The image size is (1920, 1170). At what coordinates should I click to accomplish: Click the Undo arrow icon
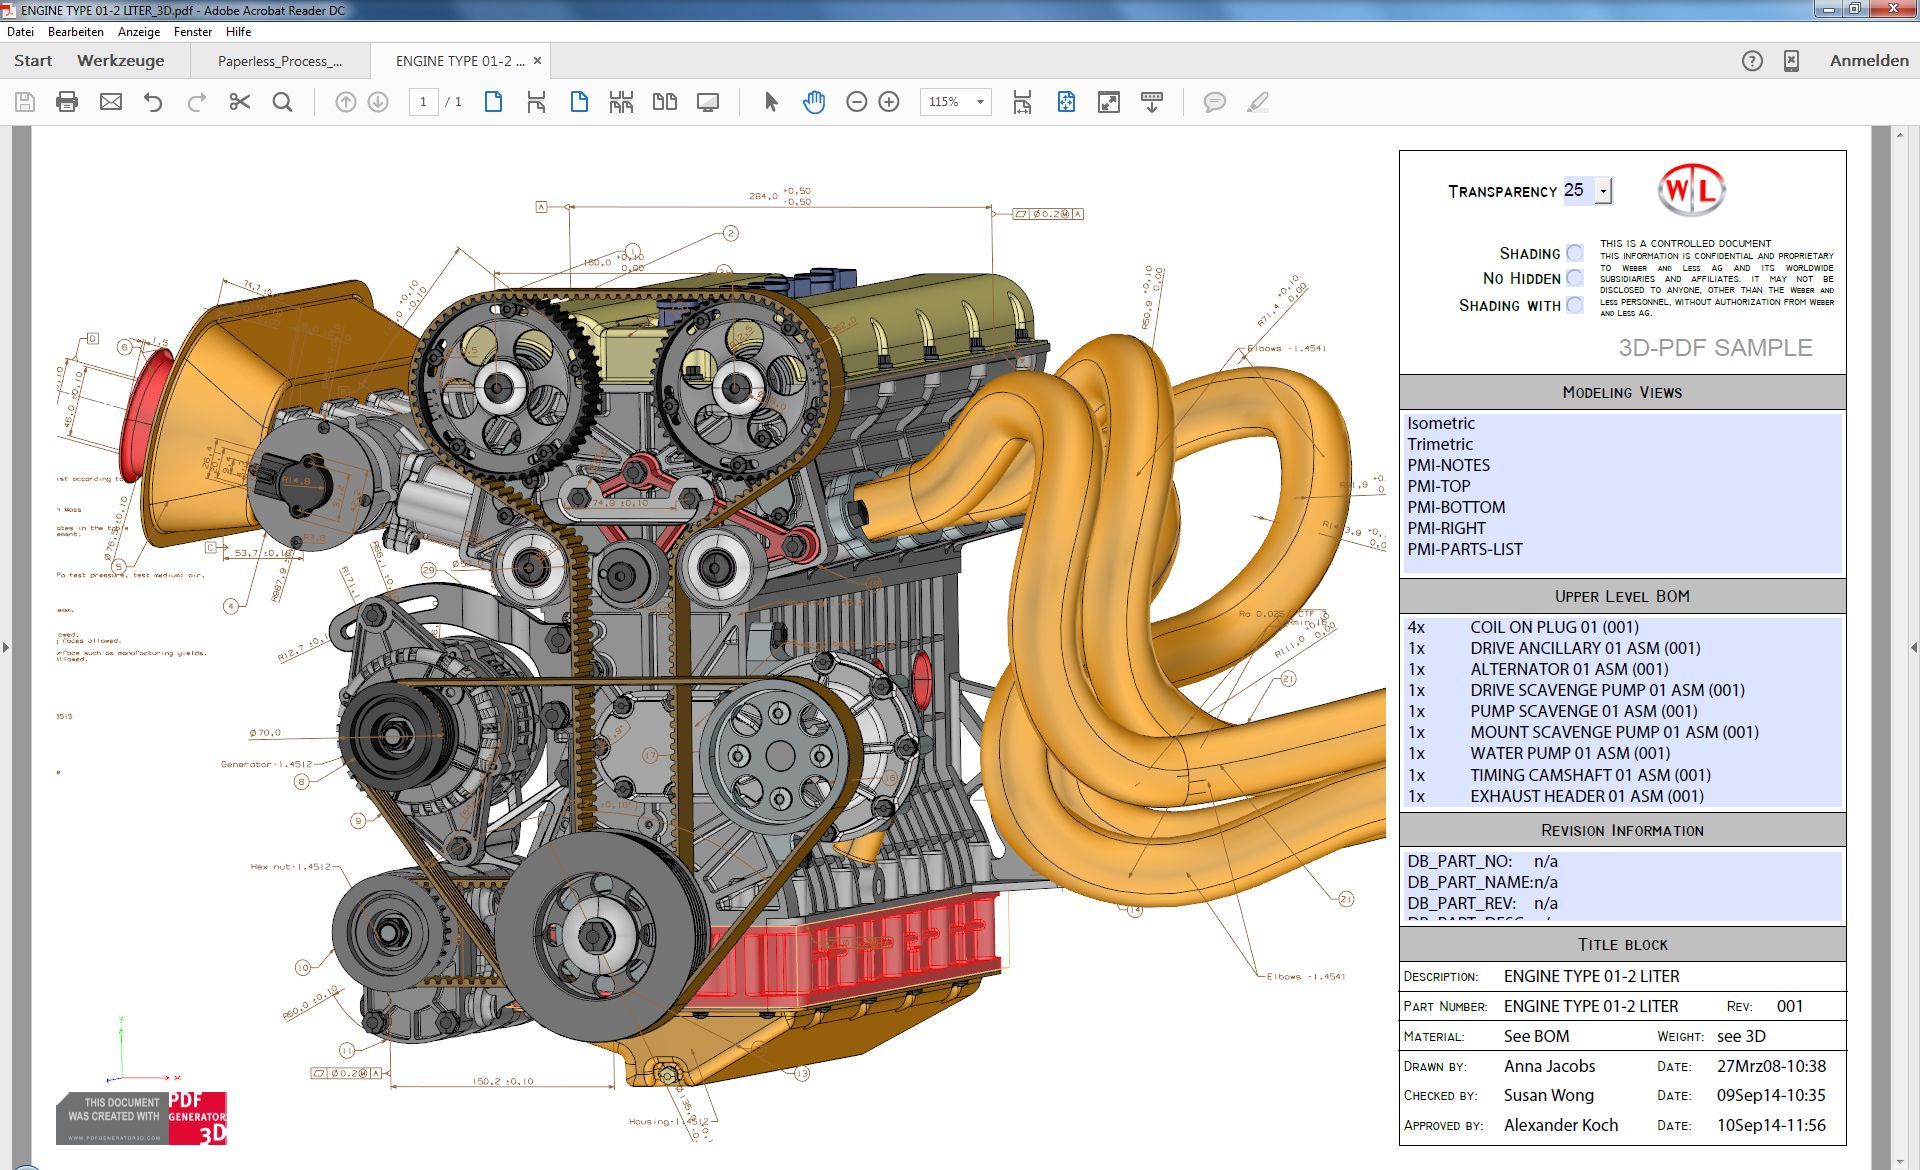point(153,102)
